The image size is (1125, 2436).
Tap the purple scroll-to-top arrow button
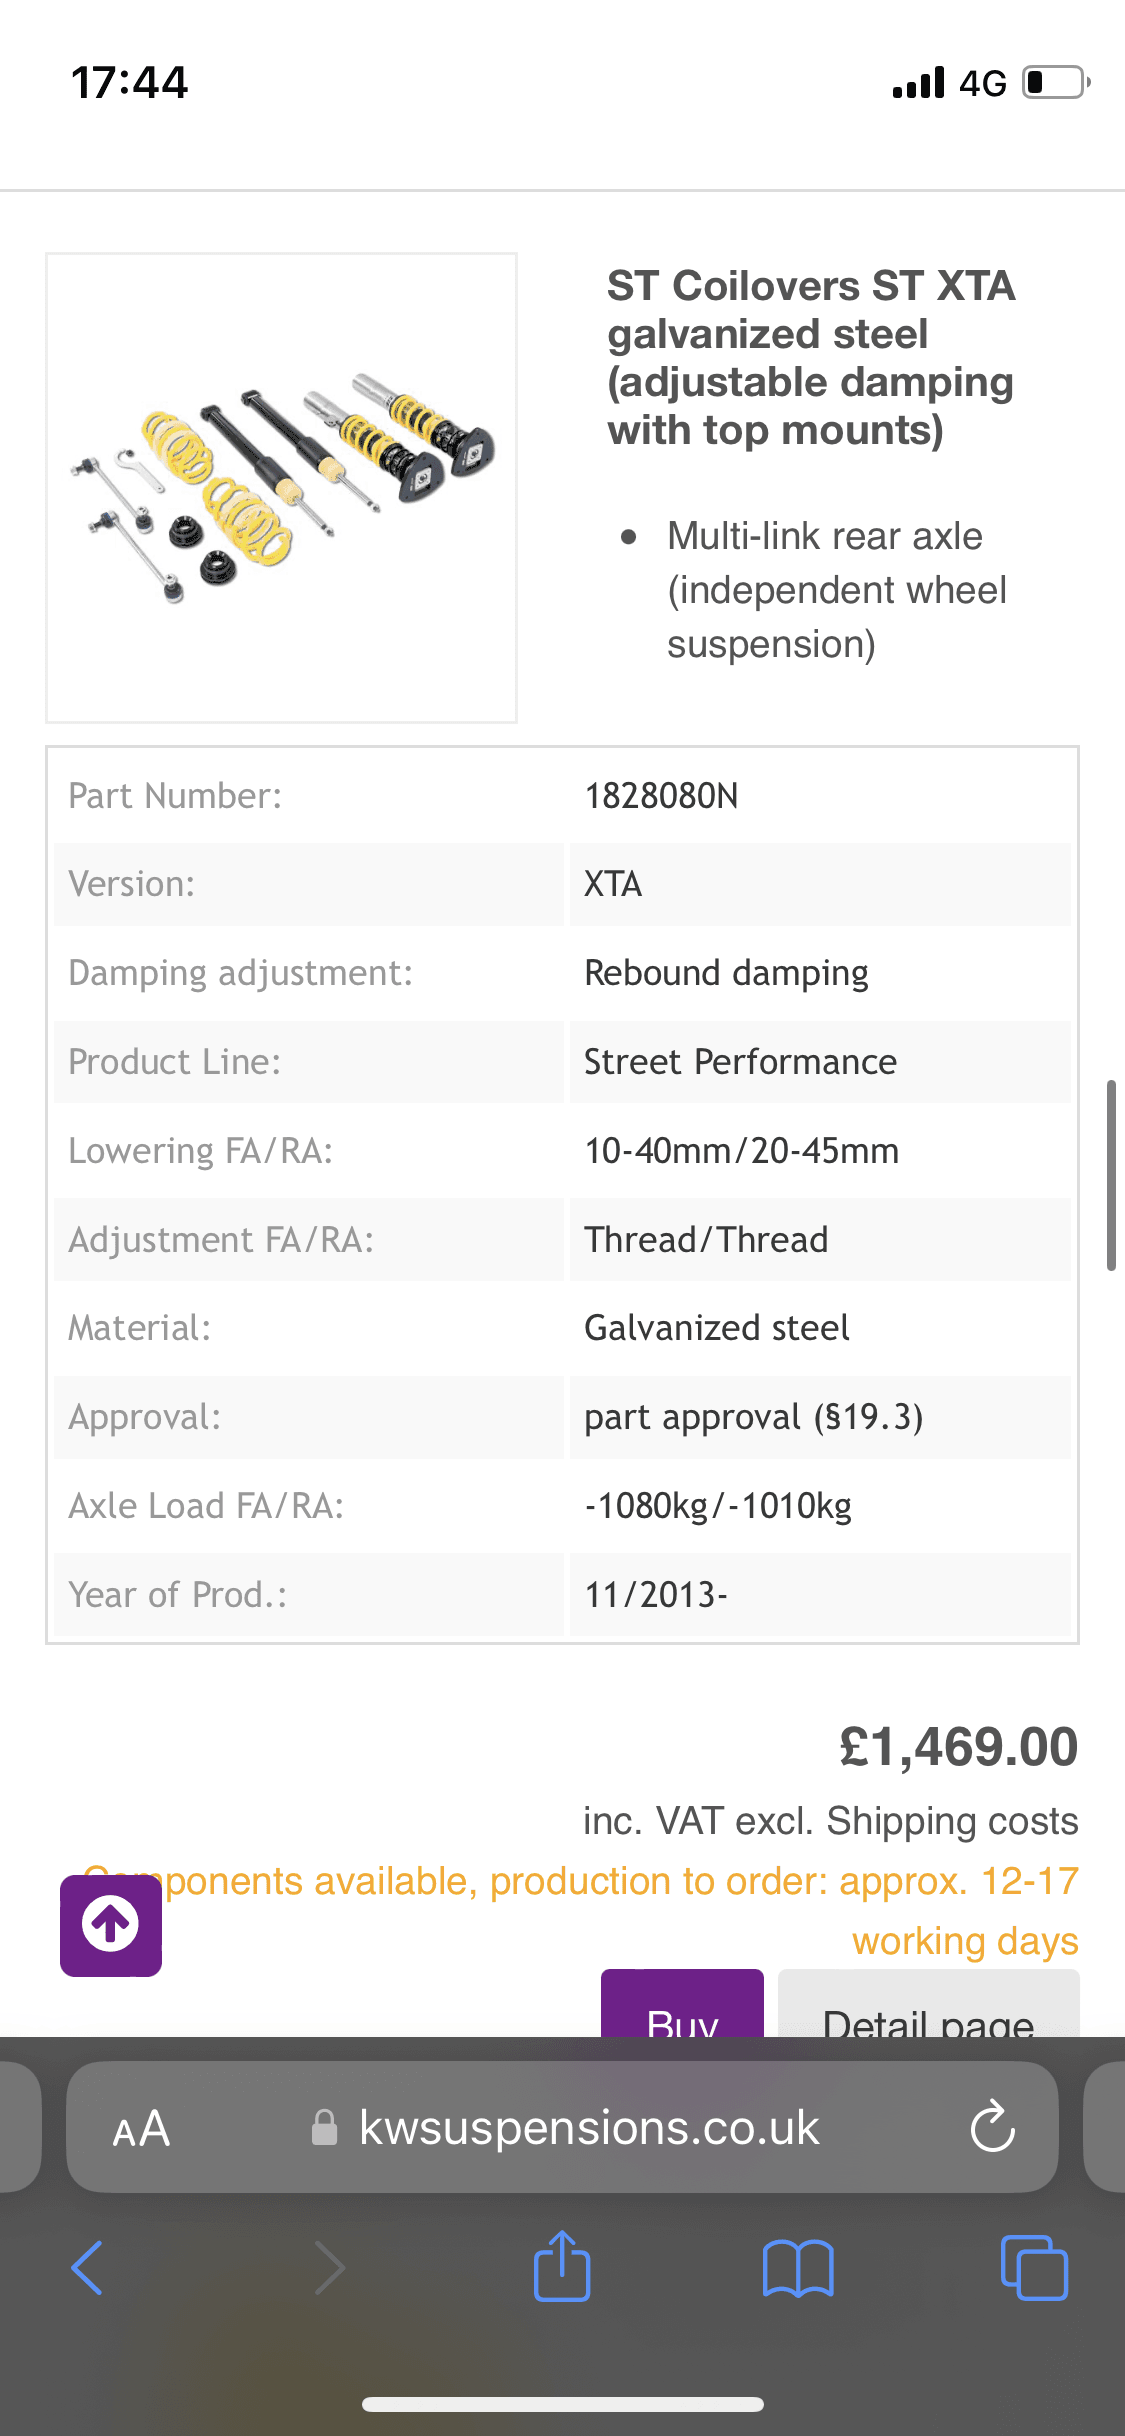(x=111, y=1925)
